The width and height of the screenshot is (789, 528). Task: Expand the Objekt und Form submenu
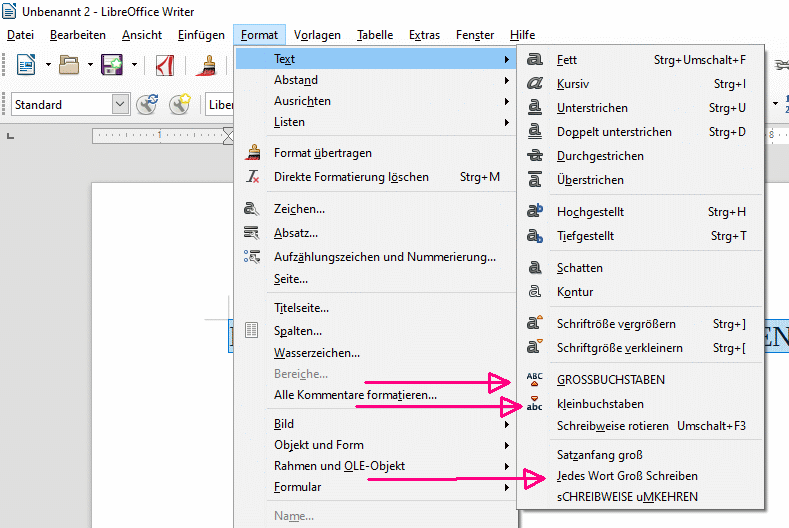pos(376,445)
